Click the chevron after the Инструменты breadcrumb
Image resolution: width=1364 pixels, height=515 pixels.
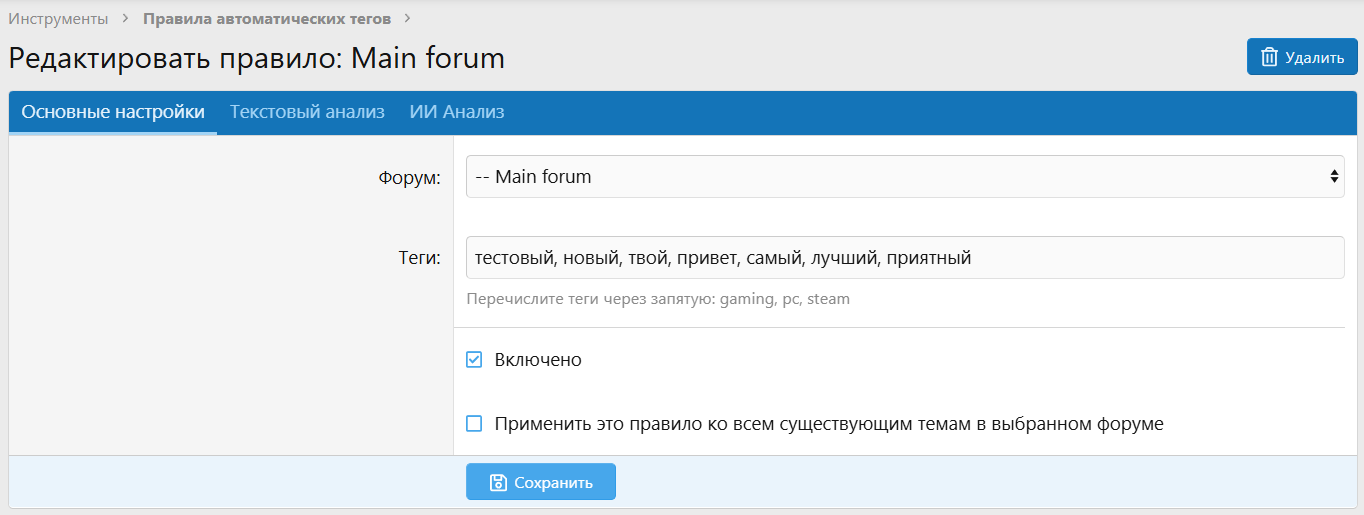126,19
